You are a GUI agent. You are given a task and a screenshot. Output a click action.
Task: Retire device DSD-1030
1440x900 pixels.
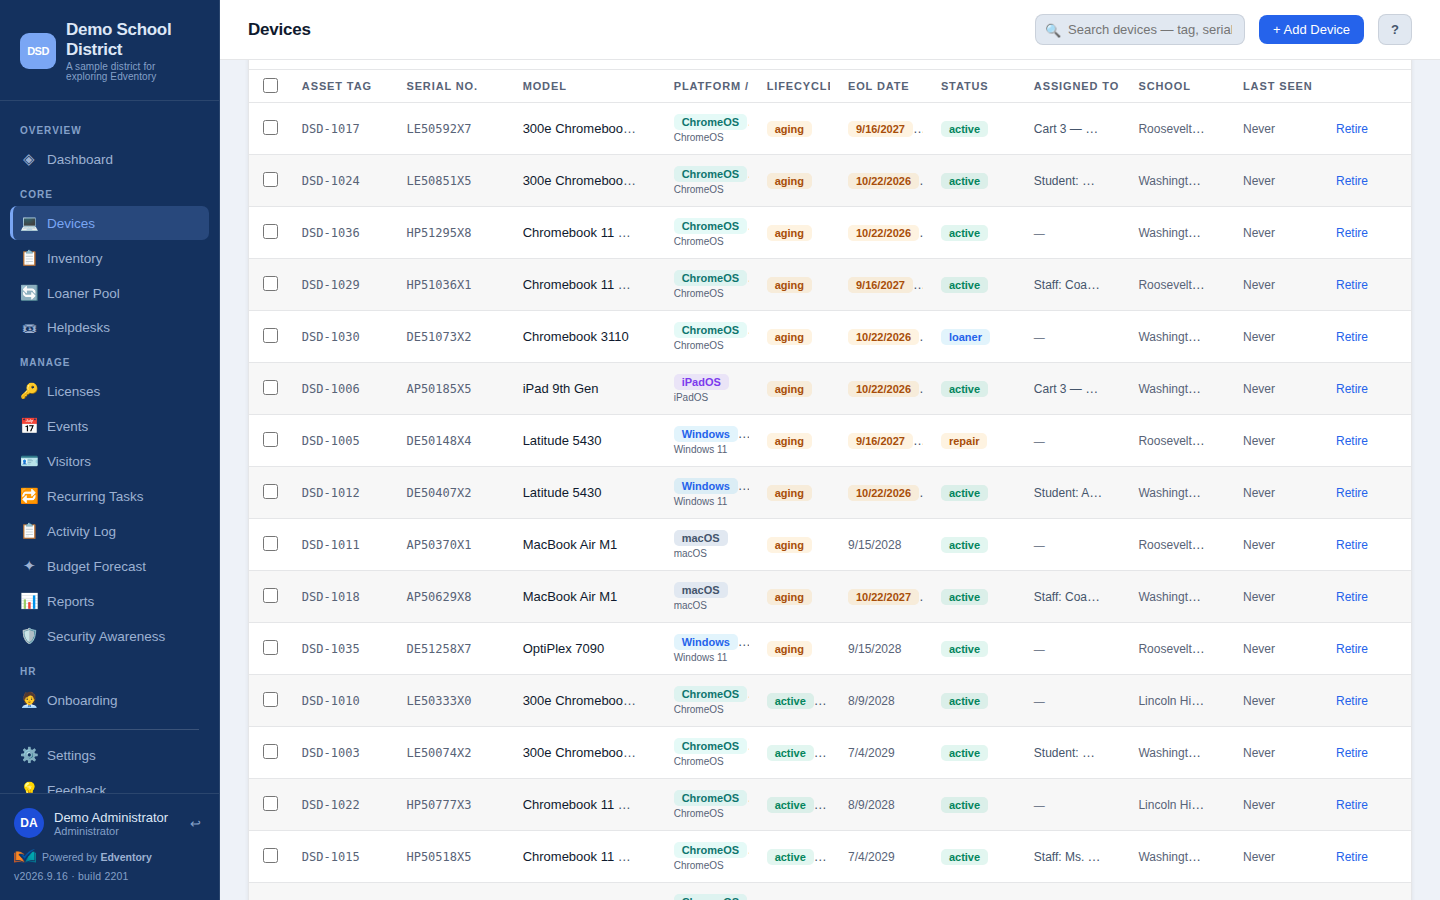(1352, 337)
